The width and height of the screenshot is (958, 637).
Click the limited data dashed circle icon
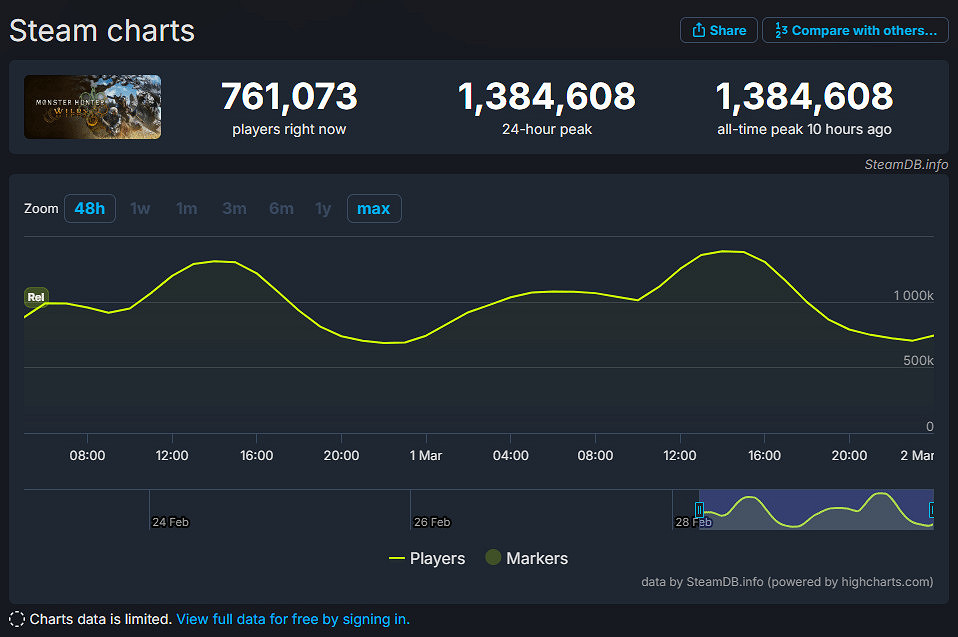point(17,619)
